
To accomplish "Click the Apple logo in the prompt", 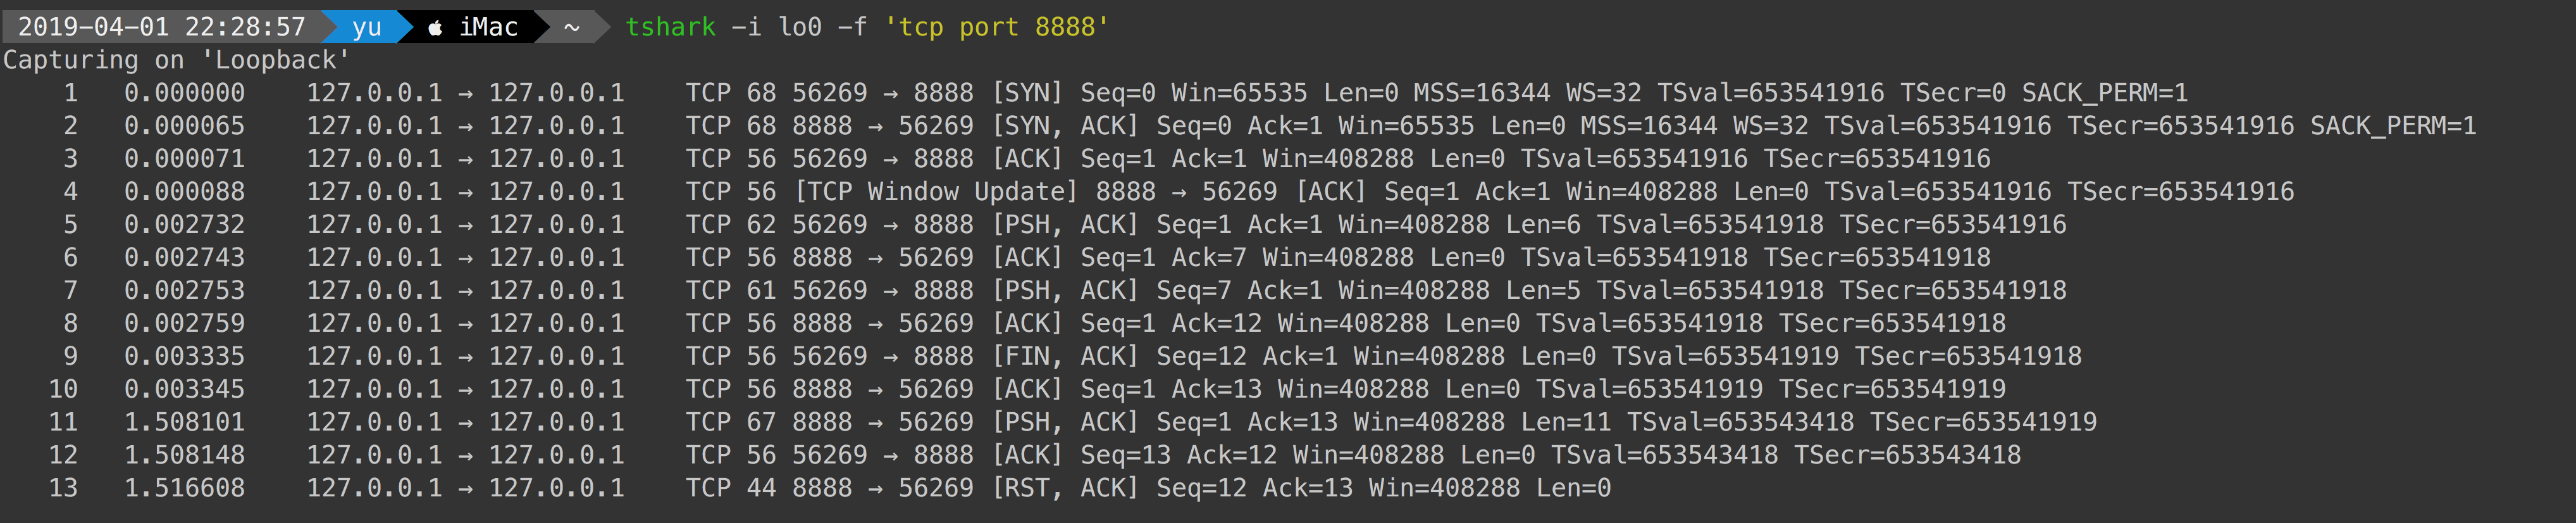I will coord(435,28).
